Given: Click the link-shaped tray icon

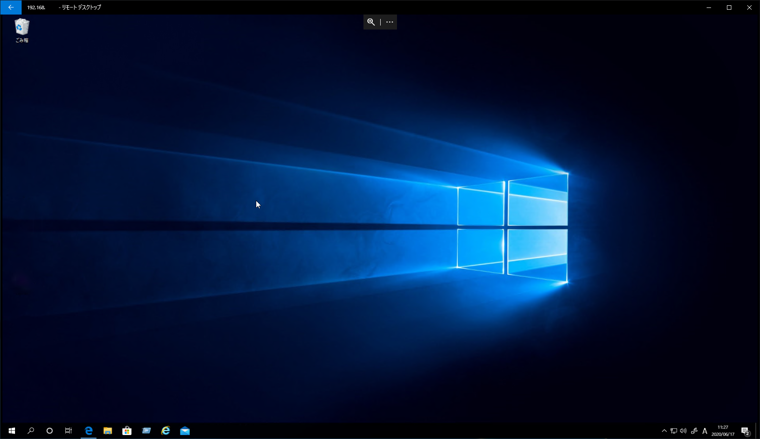Looking at the screenshot, I should click(x=694, y=431).
